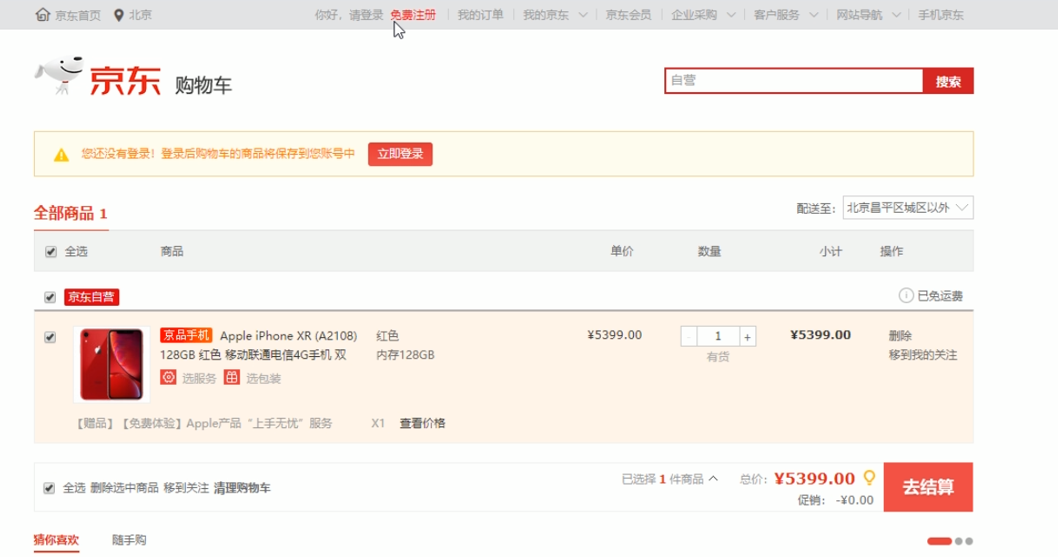This screenshot has height=557, width=1058.
Task: Uncheck the 京东自营 store checkbox
Action: point(51,297)
